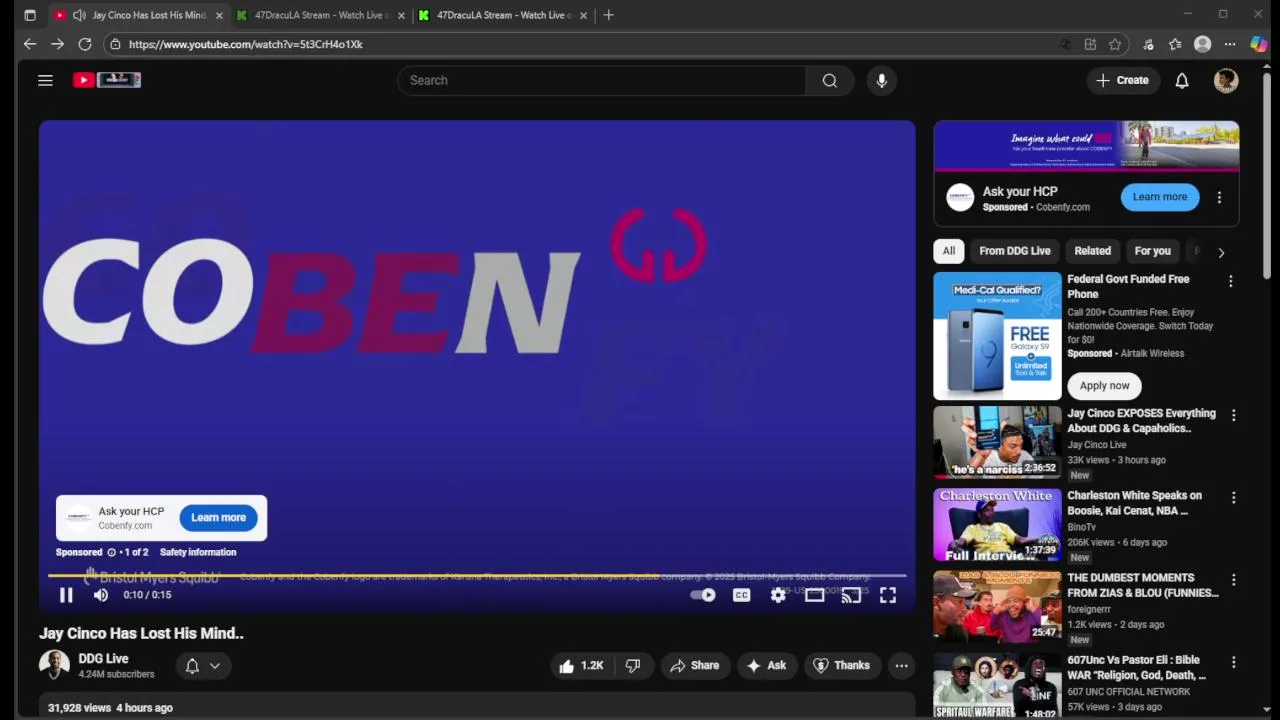Go forward in browser history
Screen dimensions: 1280x720
point(57,44)
